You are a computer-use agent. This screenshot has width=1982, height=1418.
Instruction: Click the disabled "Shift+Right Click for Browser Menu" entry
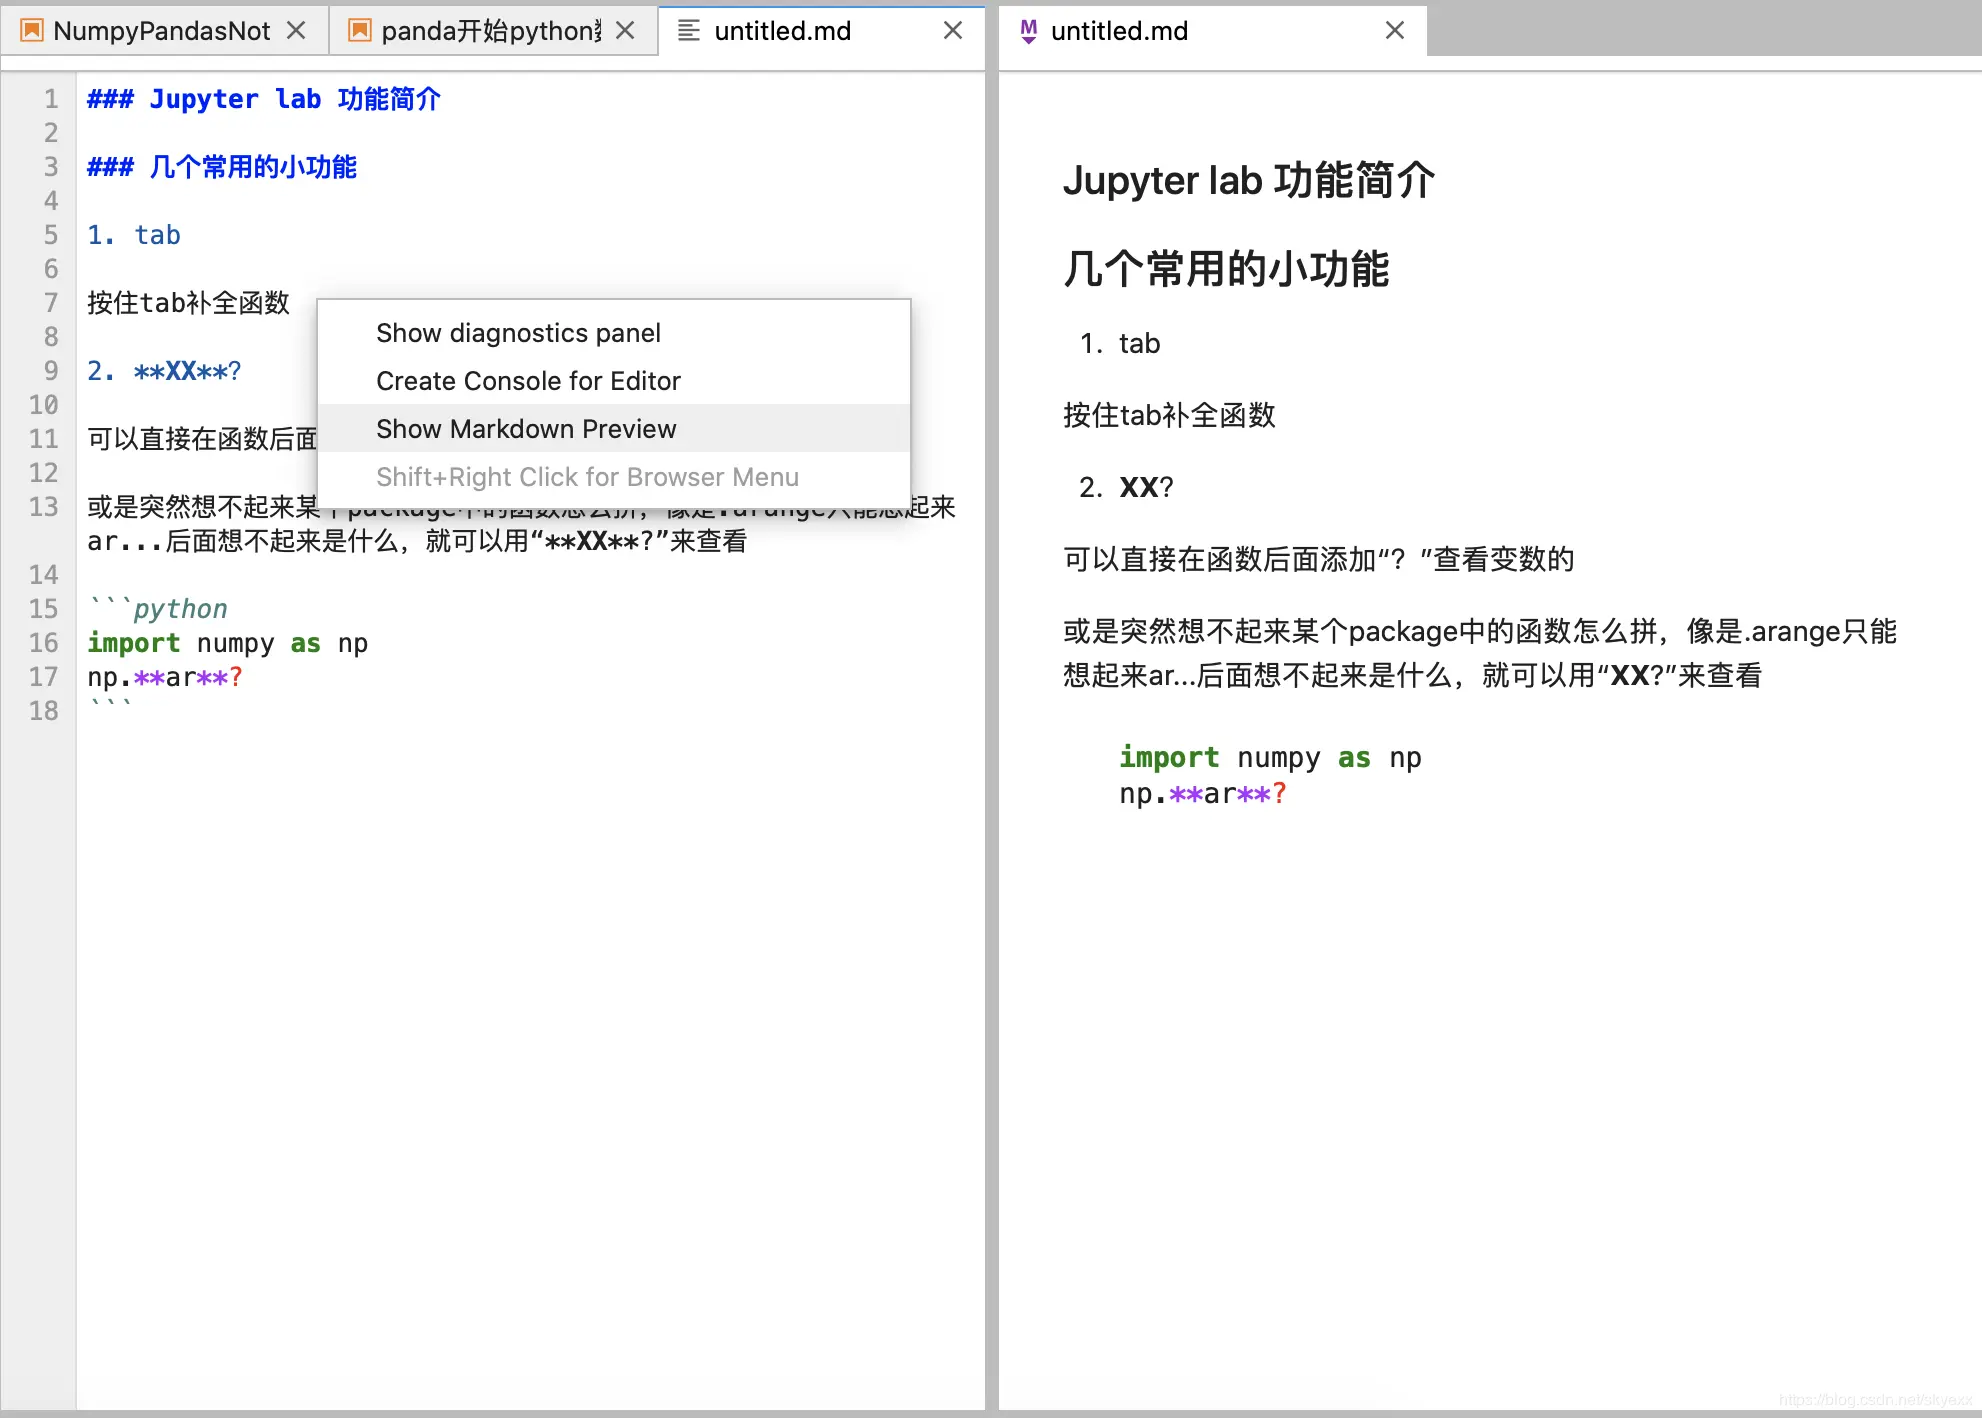pos(587,477)
